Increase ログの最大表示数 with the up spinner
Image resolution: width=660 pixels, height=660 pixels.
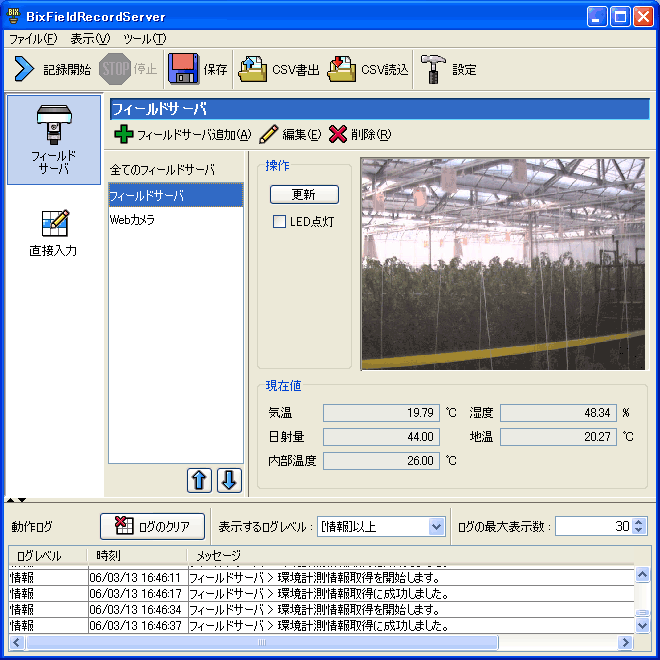click(x=639, y=521)
